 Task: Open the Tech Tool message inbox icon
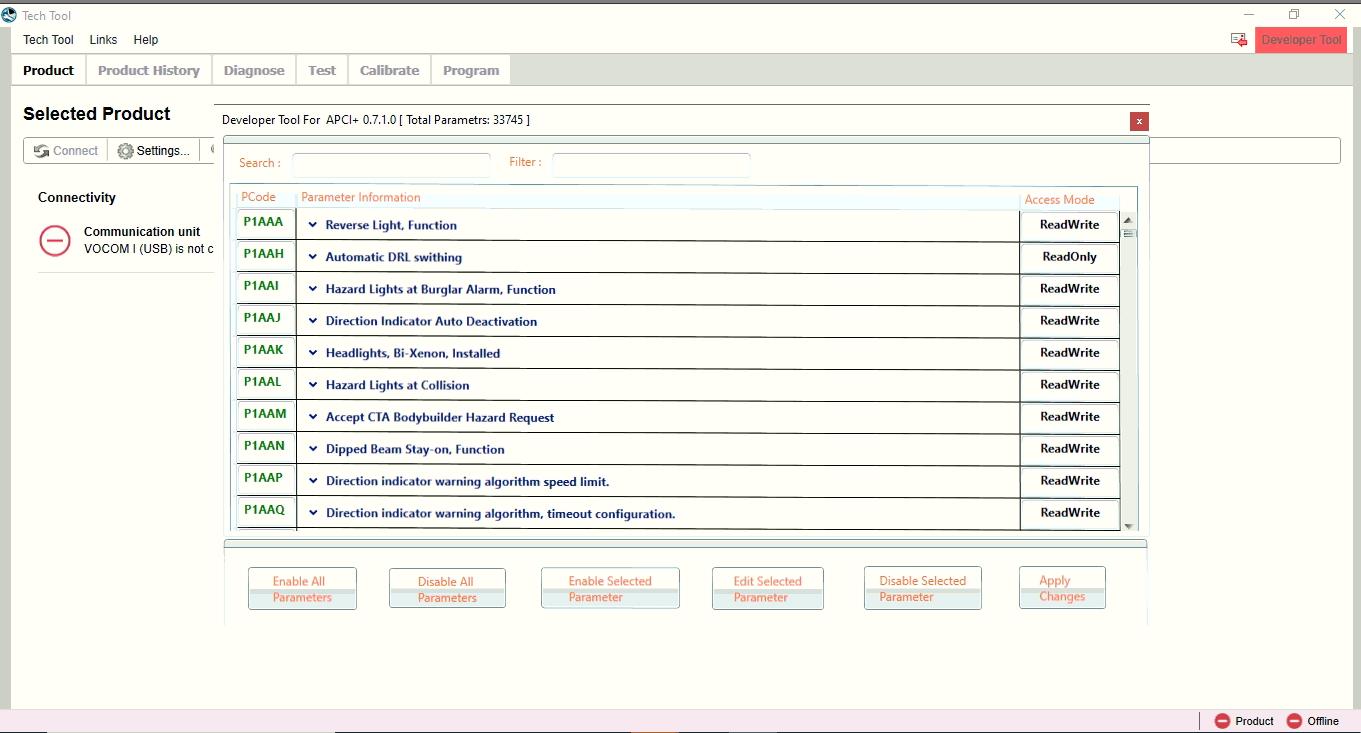coord(1238,39)
